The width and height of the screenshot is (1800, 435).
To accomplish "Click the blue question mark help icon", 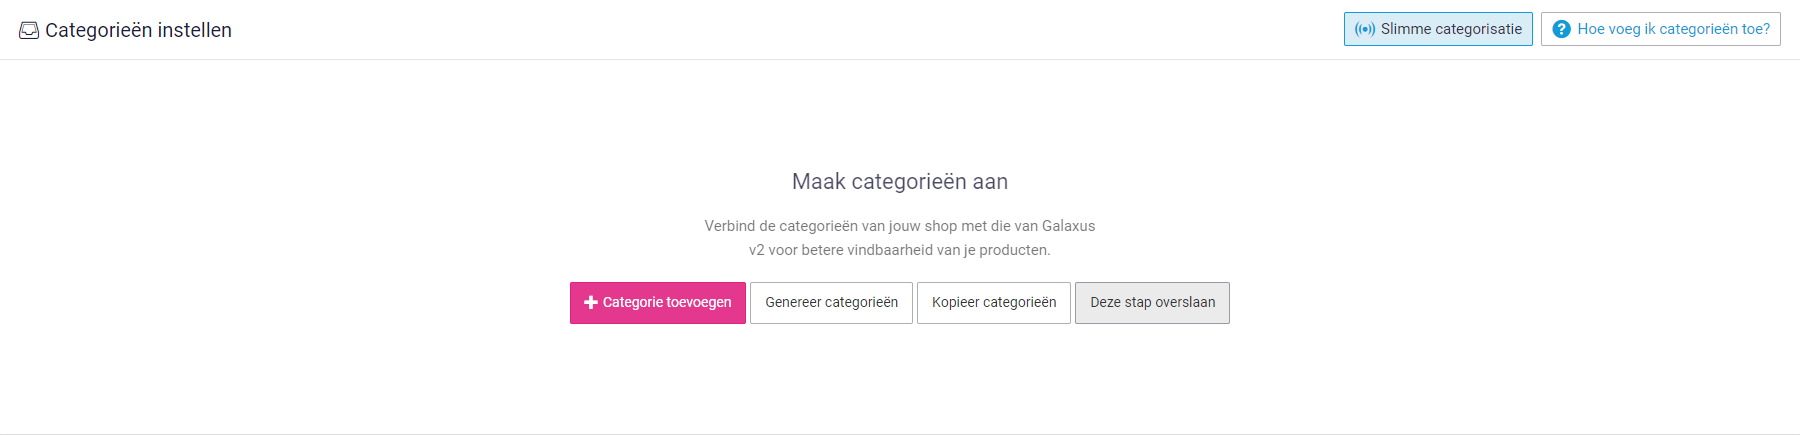I will click(1561, 30).
